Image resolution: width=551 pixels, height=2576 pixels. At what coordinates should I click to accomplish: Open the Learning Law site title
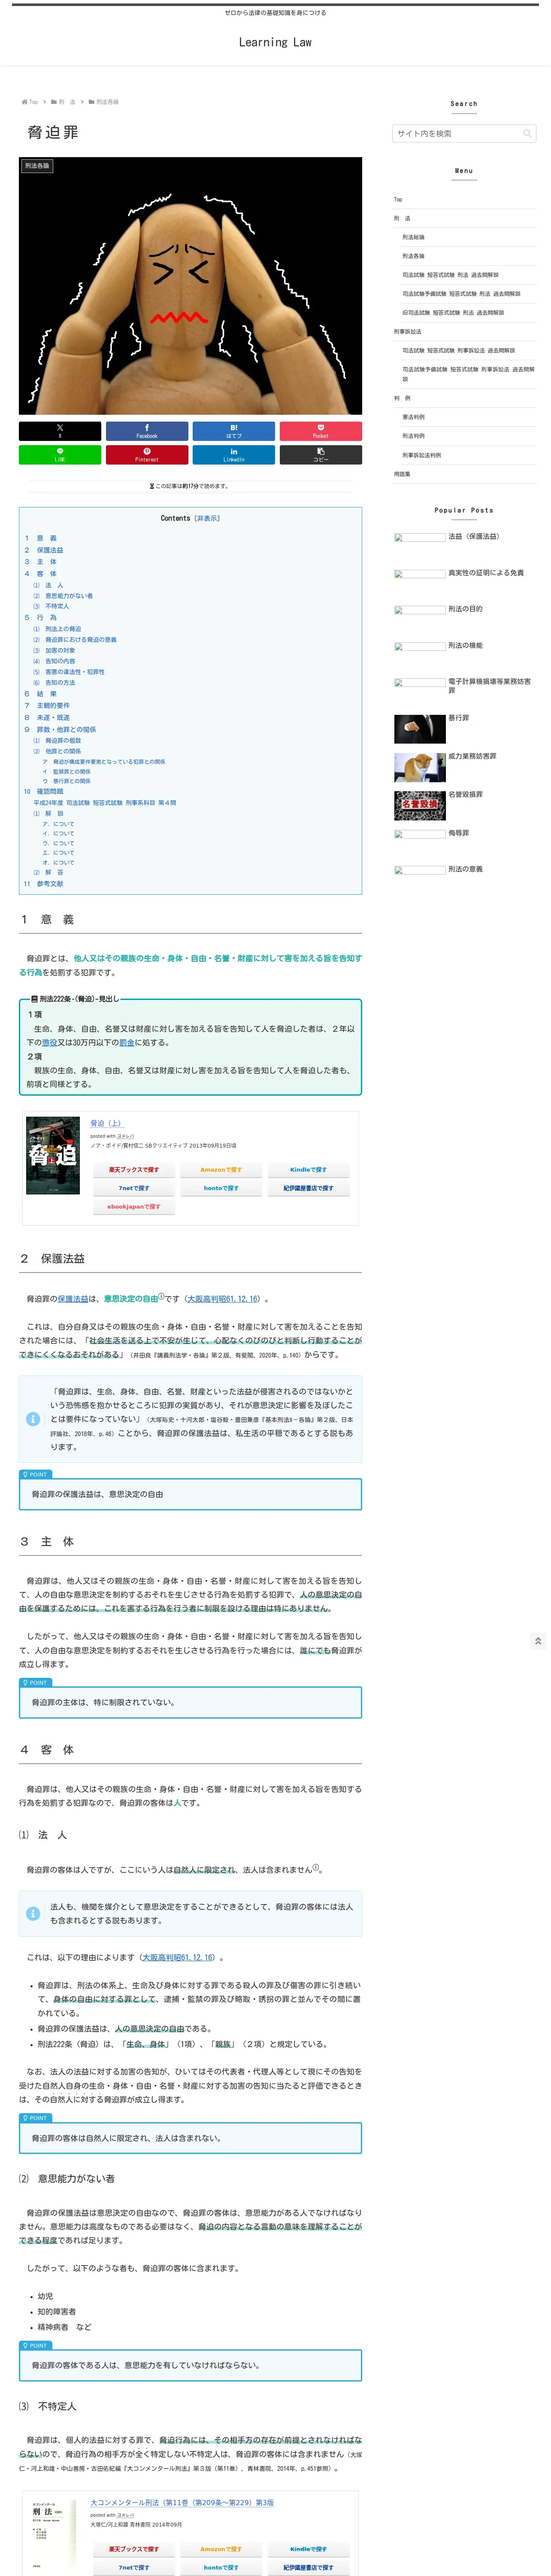pos(275,42)
